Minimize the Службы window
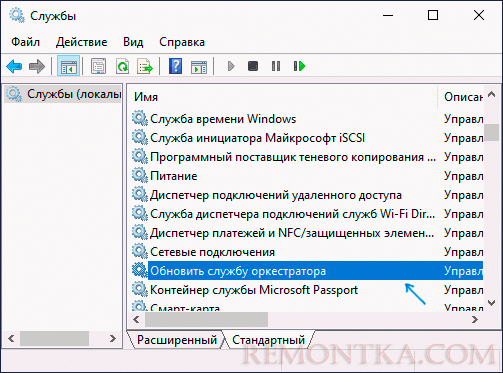The image size is (503, 373). [x=388, y=15]
